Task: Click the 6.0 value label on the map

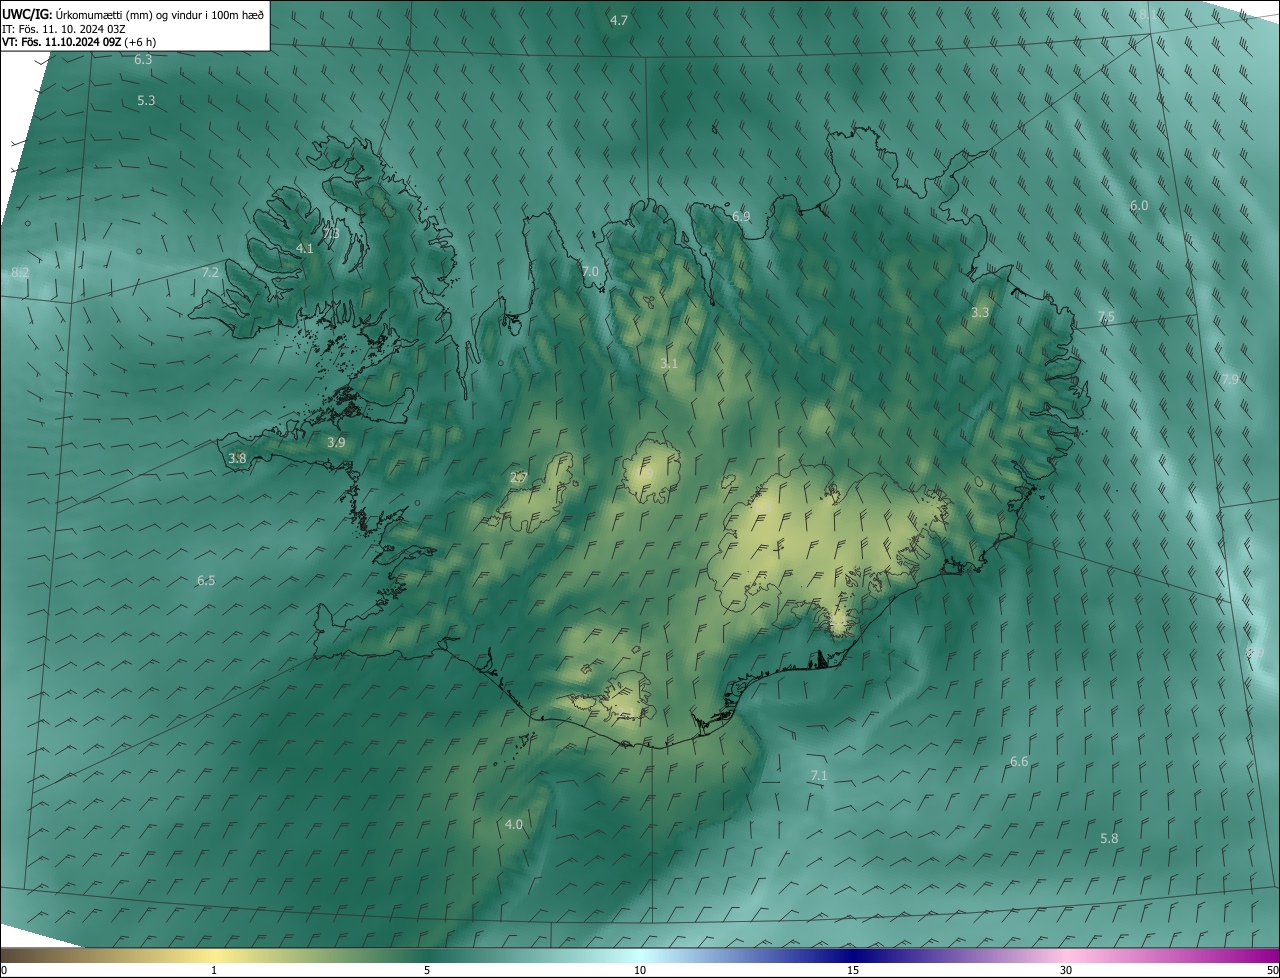Action: [x=1139, y=206]
